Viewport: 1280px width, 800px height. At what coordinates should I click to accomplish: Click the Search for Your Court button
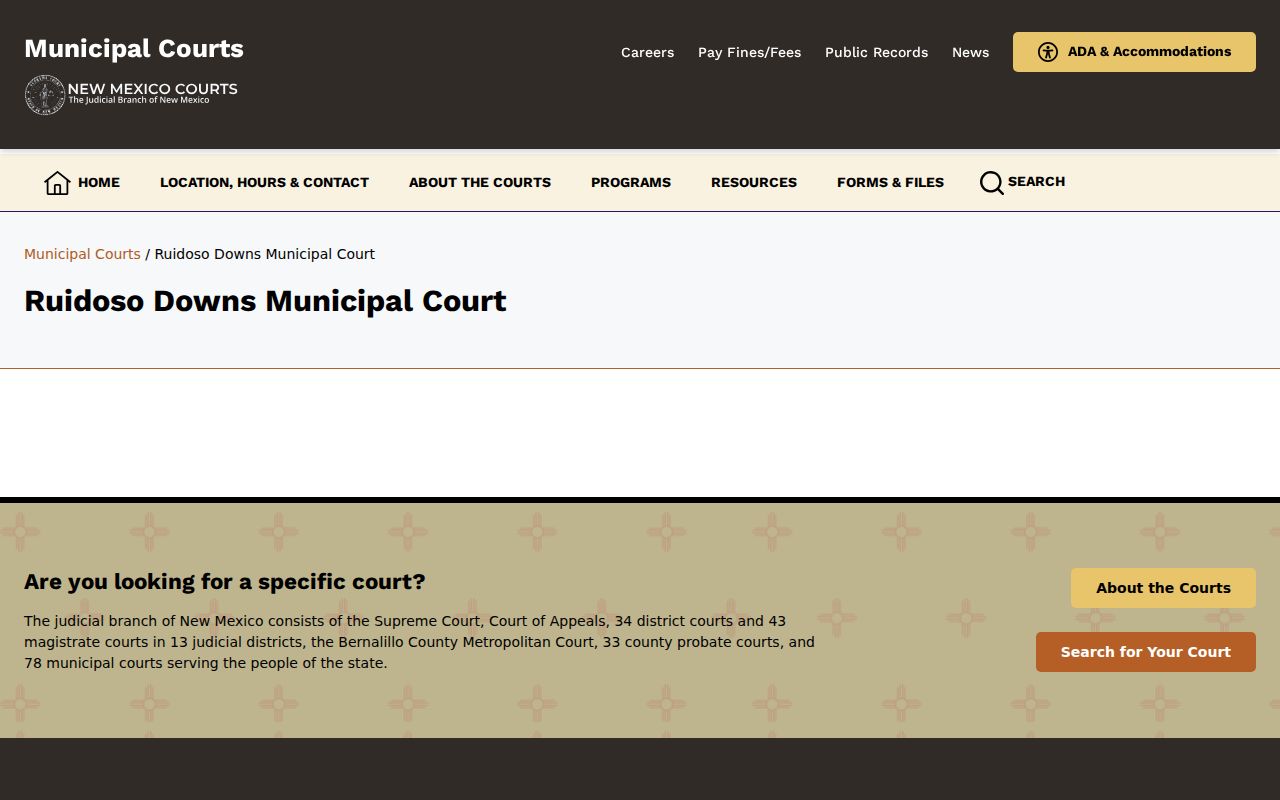[x=1145, y=652]
